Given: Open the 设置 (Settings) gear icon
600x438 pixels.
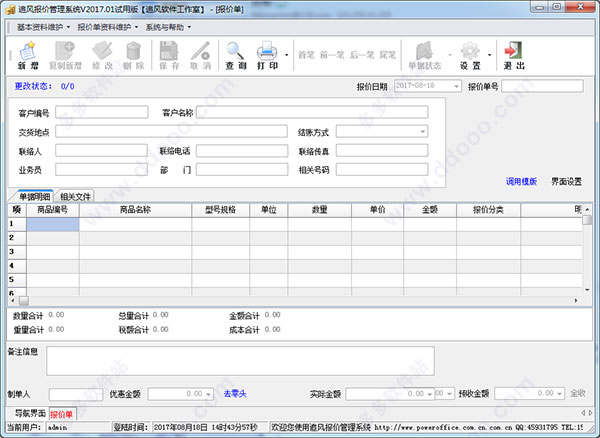Looking at the screenshot, I should coord(470,55).
